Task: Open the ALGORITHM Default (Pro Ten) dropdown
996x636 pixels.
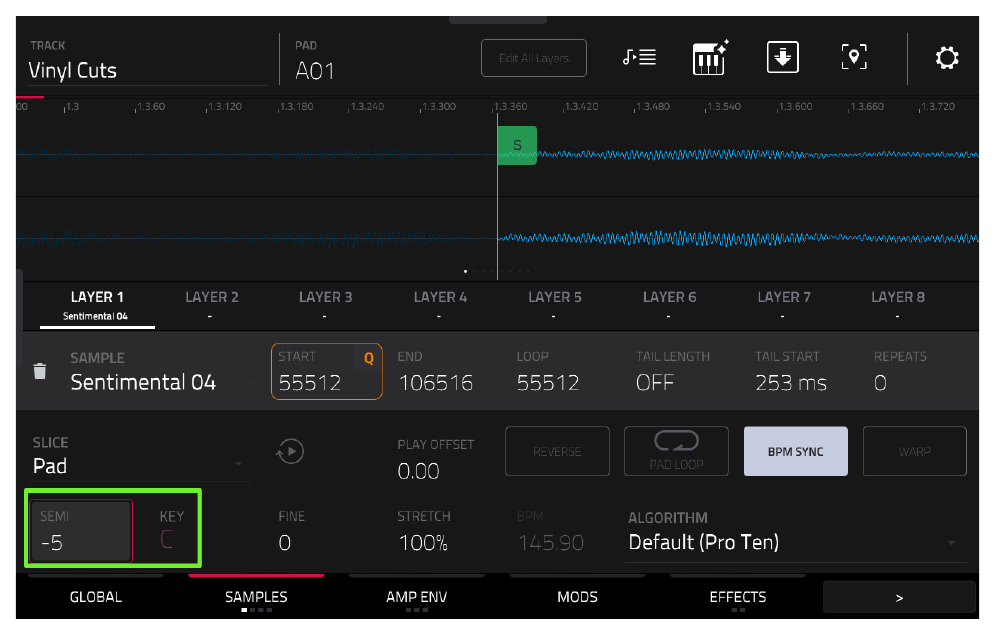Action: tap(796, 542)
